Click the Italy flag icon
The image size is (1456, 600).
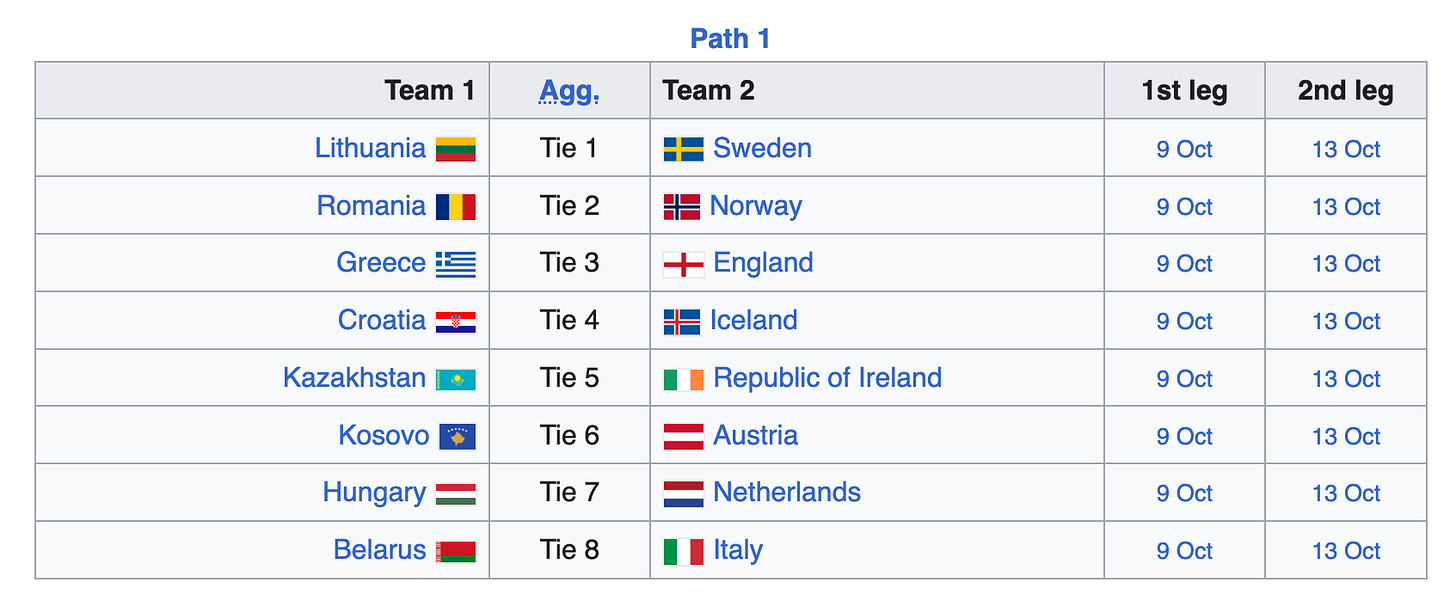click(684, 551)
